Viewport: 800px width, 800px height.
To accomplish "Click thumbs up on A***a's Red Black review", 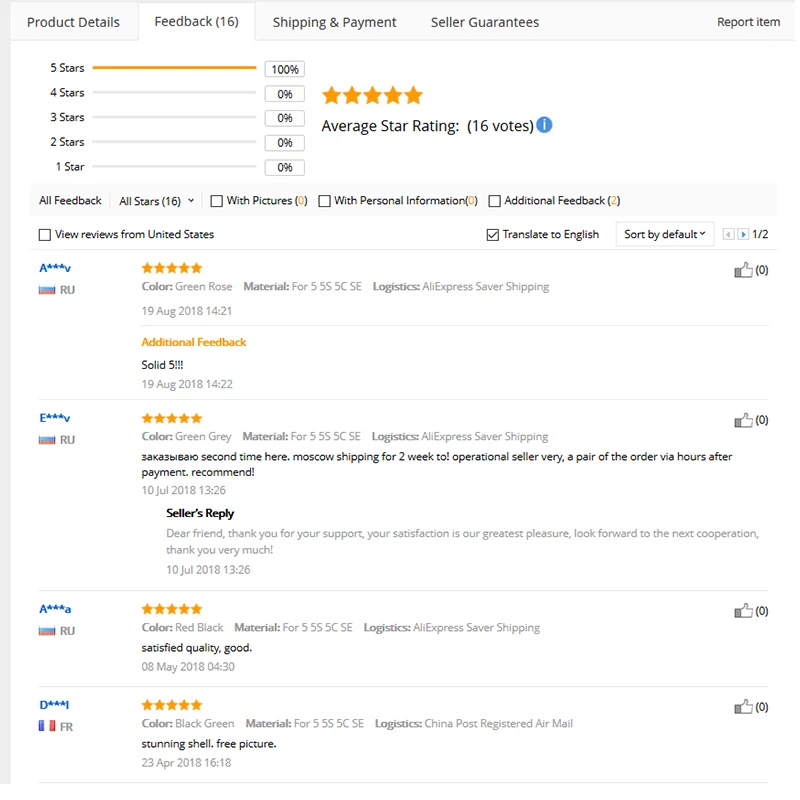I will pos(743,611).
